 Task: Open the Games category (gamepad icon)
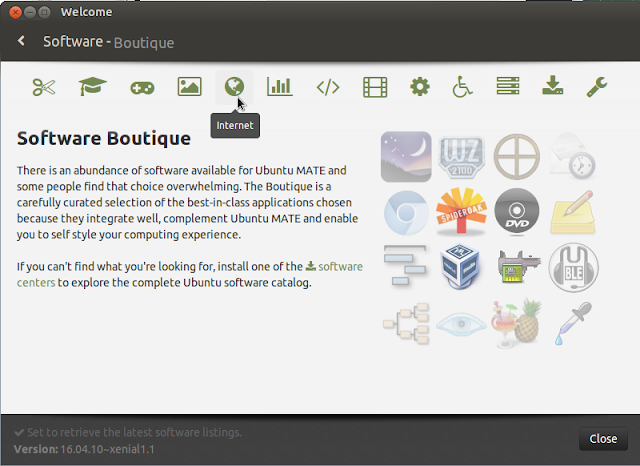point(142,87)
